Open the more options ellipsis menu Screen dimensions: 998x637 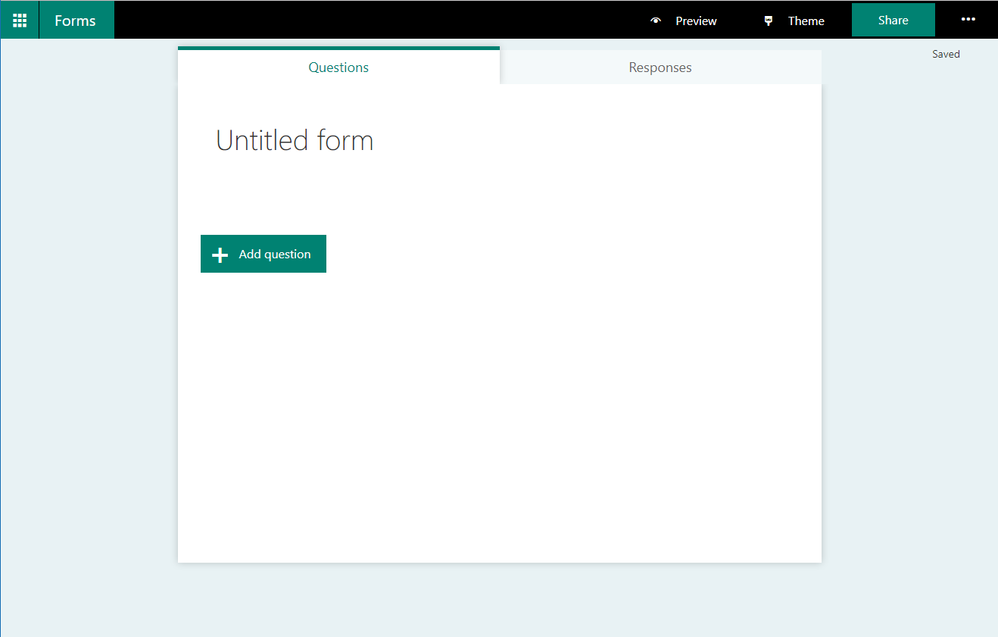click(968, 20)
